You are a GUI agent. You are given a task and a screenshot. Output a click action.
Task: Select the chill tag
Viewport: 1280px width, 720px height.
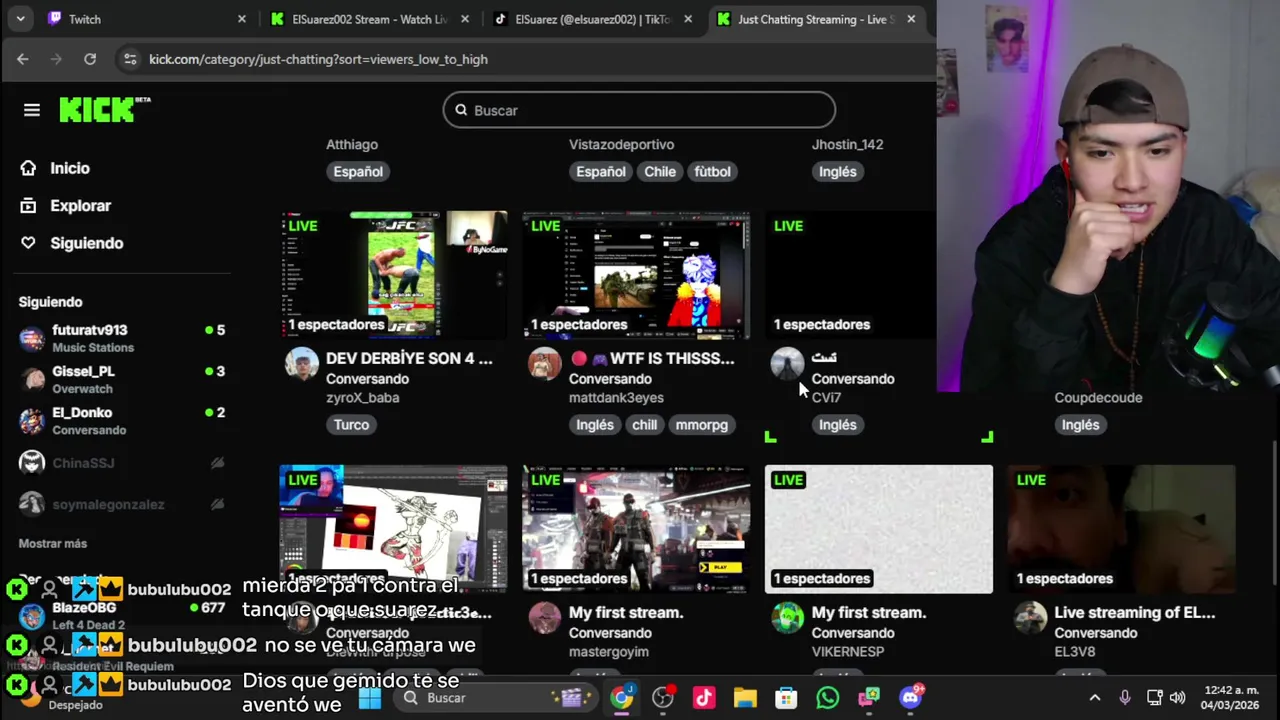[644, 425]
